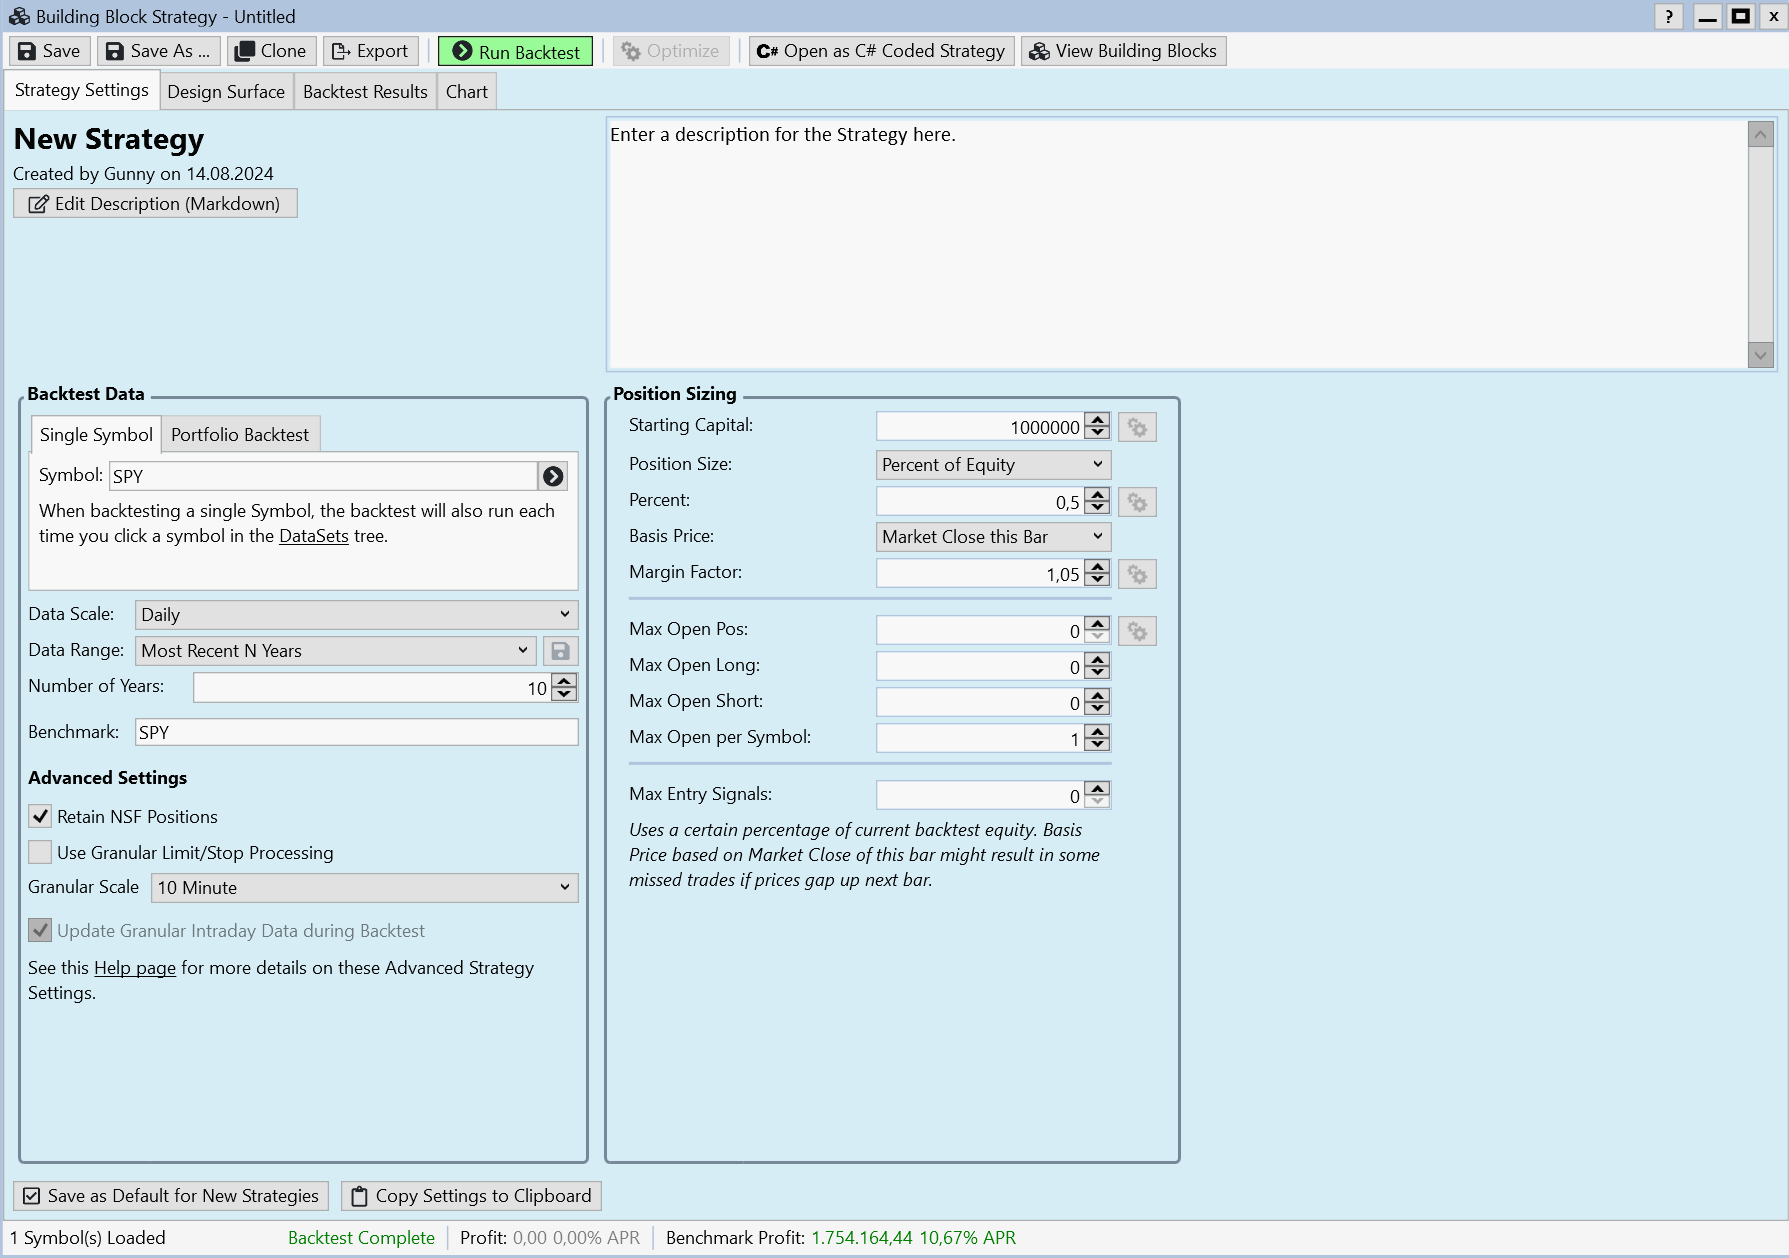
Task: Increase Margin Factor with up arrow
Action: (1098, 567)
